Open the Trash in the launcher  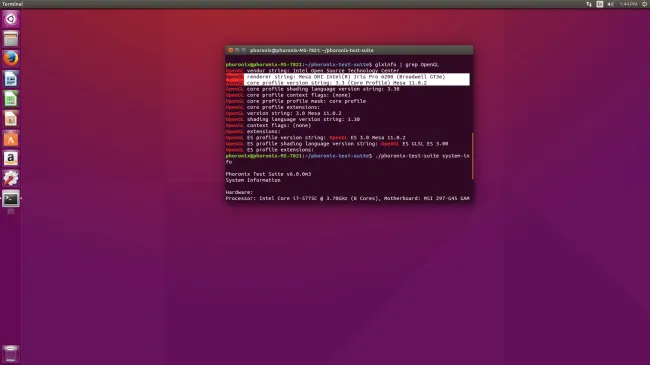coord(11,354)
